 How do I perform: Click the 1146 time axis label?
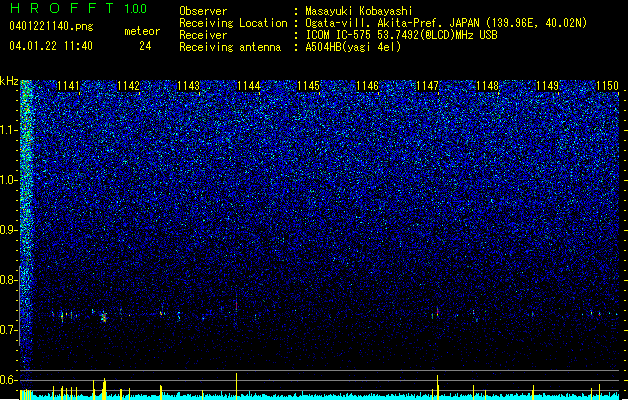tap(367, 86)
